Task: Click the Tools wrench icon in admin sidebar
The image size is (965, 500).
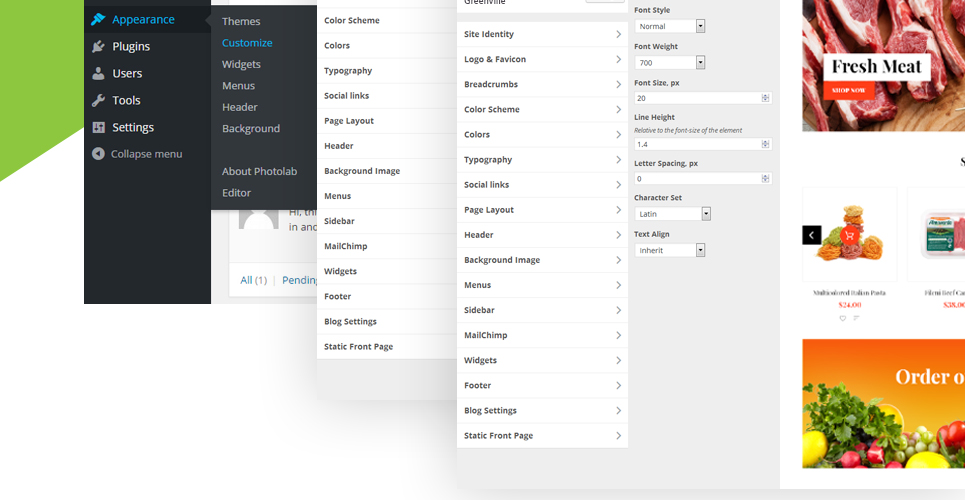Action: click(x=98, y=100)
